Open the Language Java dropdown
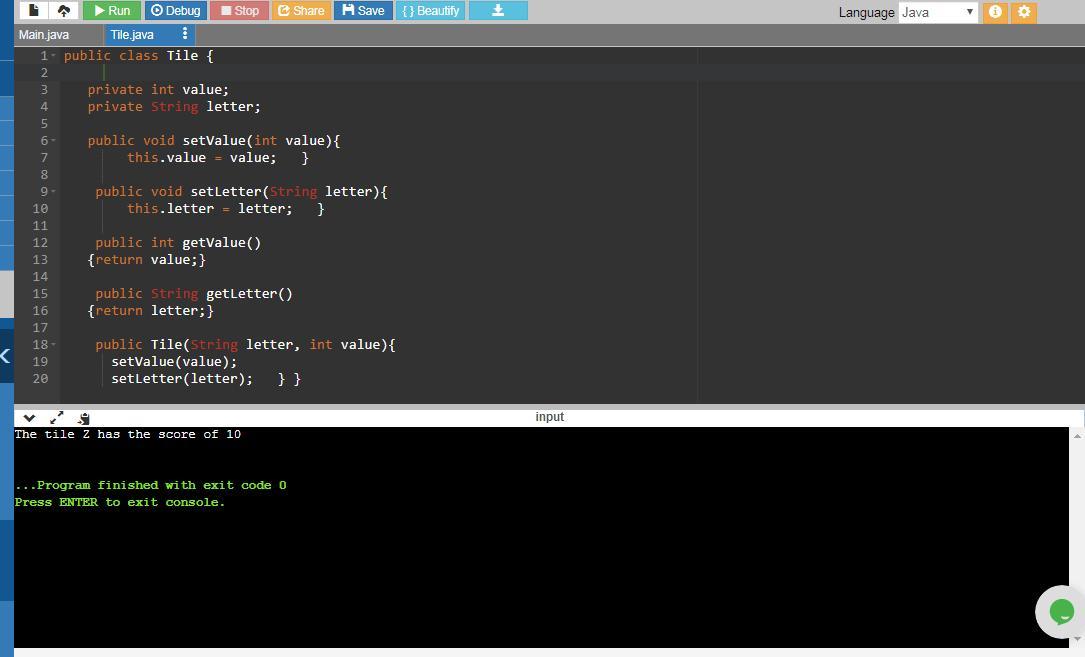The width and height of the screenshot is (1085, 657). tap(938, 12)
